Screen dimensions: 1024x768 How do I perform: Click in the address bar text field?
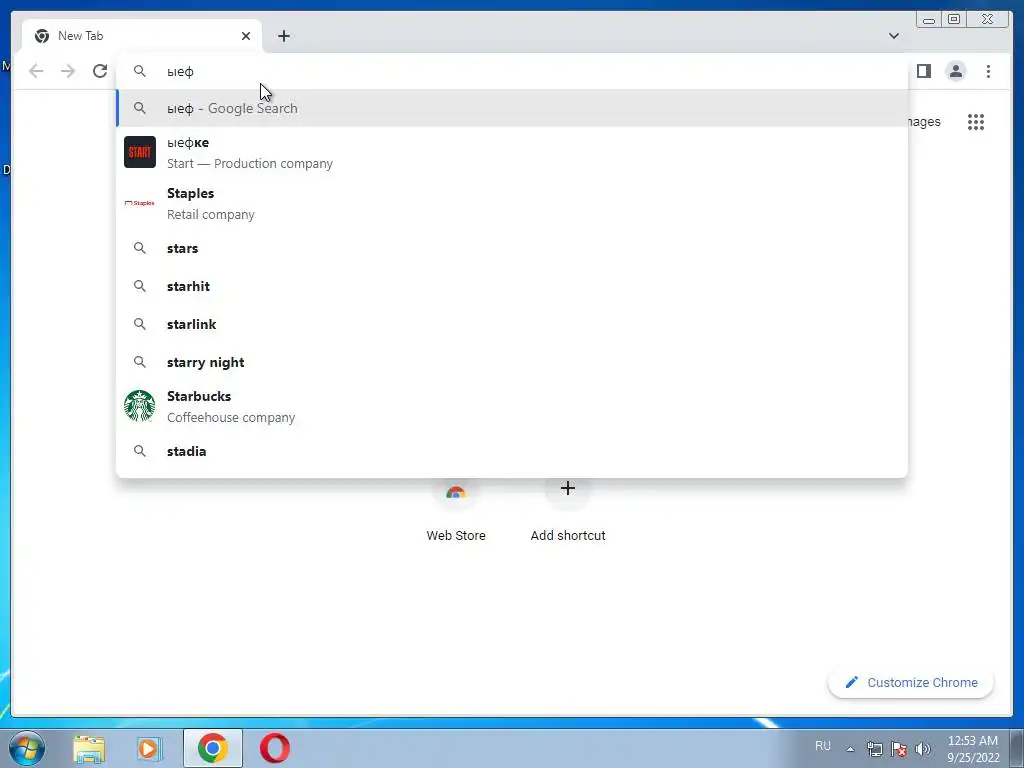[x=512, y=71]
